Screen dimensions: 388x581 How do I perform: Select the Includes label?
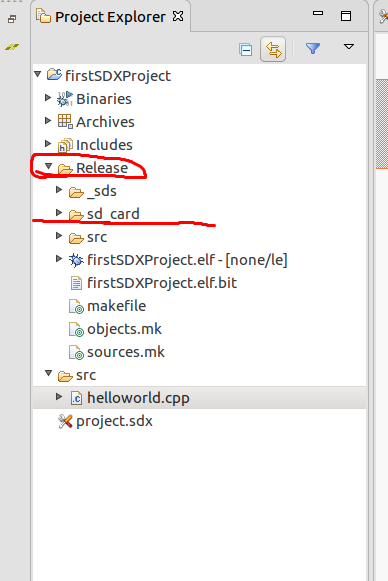tap(104, 145)
